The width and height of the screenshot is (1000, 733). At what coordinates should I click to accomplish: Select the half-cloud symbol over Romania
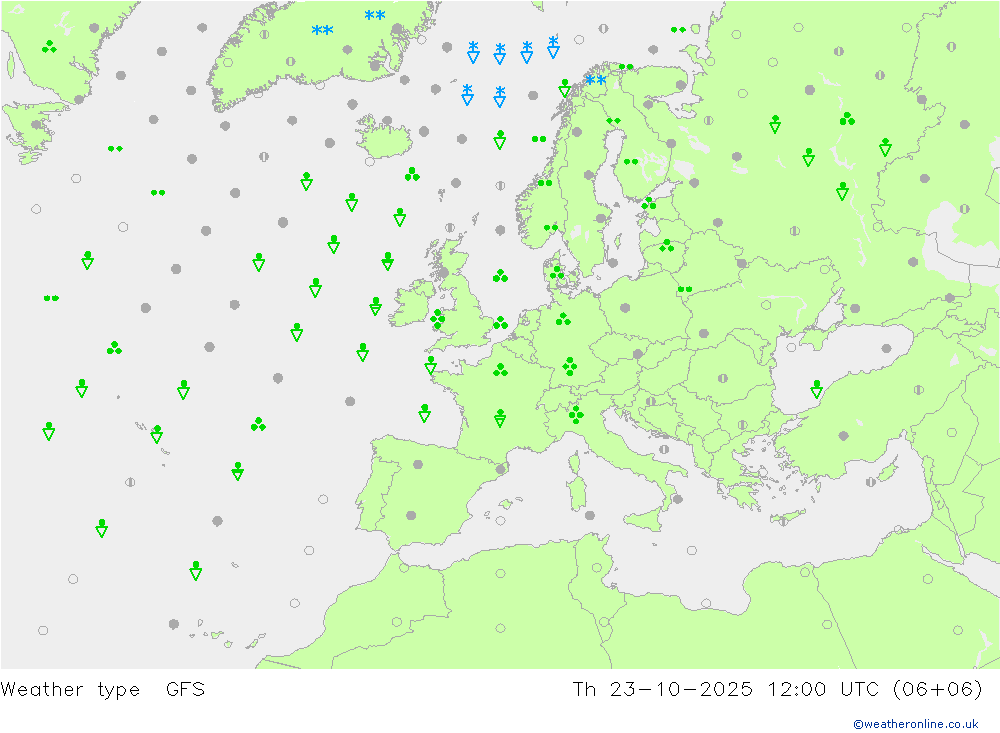[723, 378]
